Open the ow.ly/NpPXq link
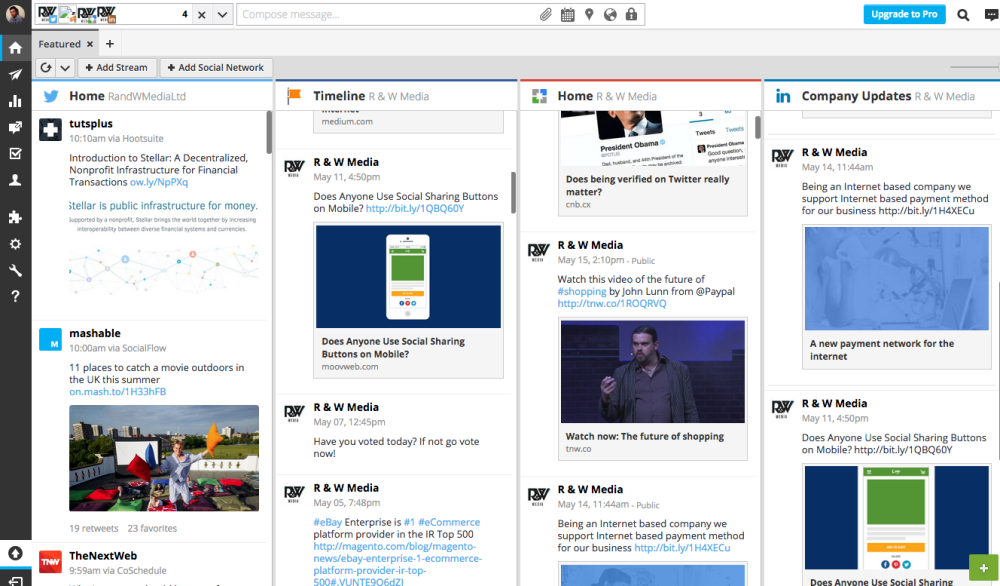The image size is (1000, 586). coord(159,182)
